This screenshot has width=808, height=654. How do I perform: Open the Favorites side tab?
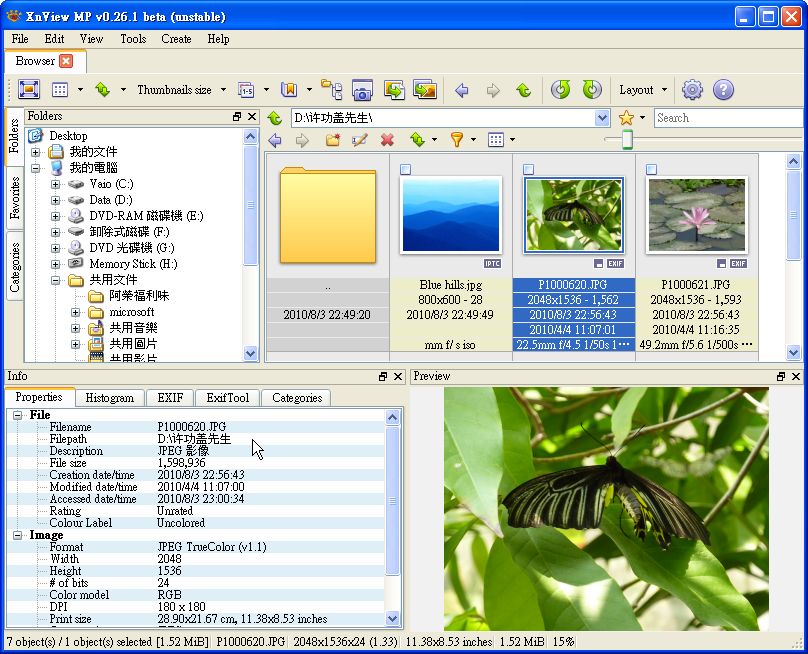pyautogui.click(x=14, y=198)
